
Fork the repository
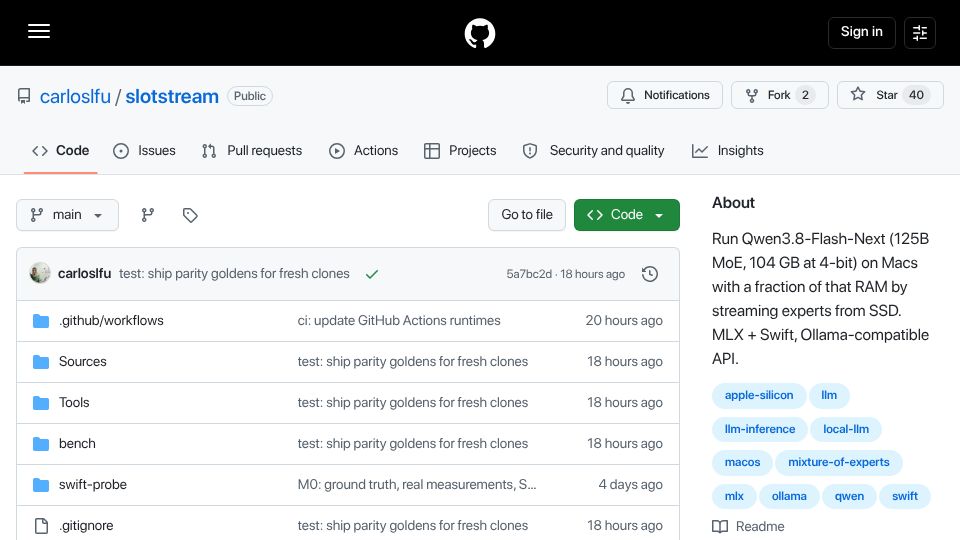[779, 95]
